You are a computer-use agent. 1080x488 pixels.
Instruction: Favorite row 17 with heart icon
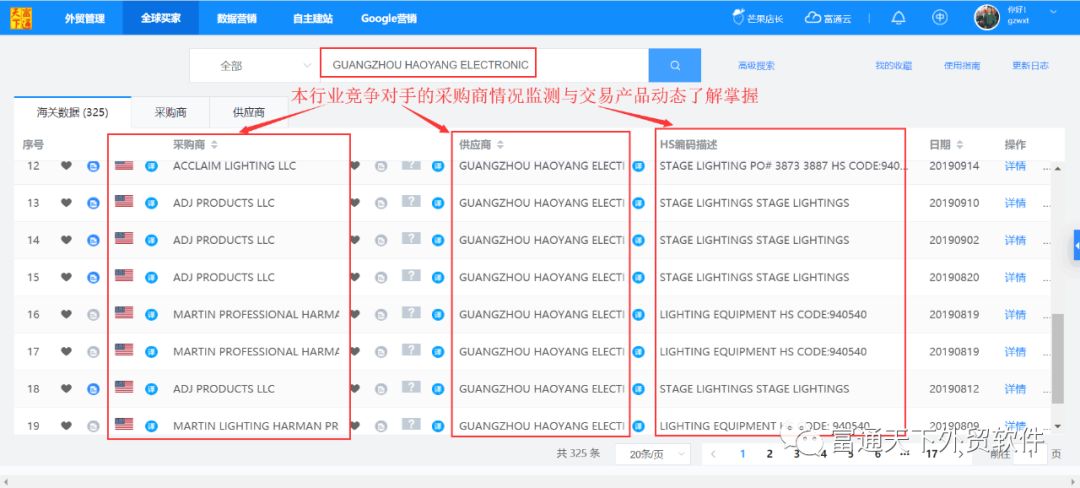tap(66, 351)
